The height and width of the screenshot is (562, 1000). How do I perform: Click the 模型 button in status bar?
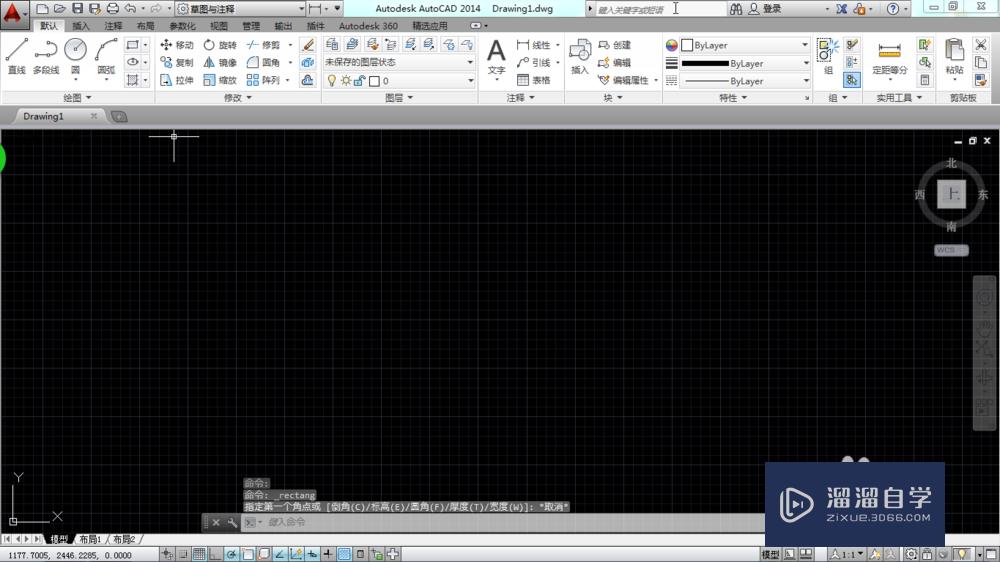point(770,554)
